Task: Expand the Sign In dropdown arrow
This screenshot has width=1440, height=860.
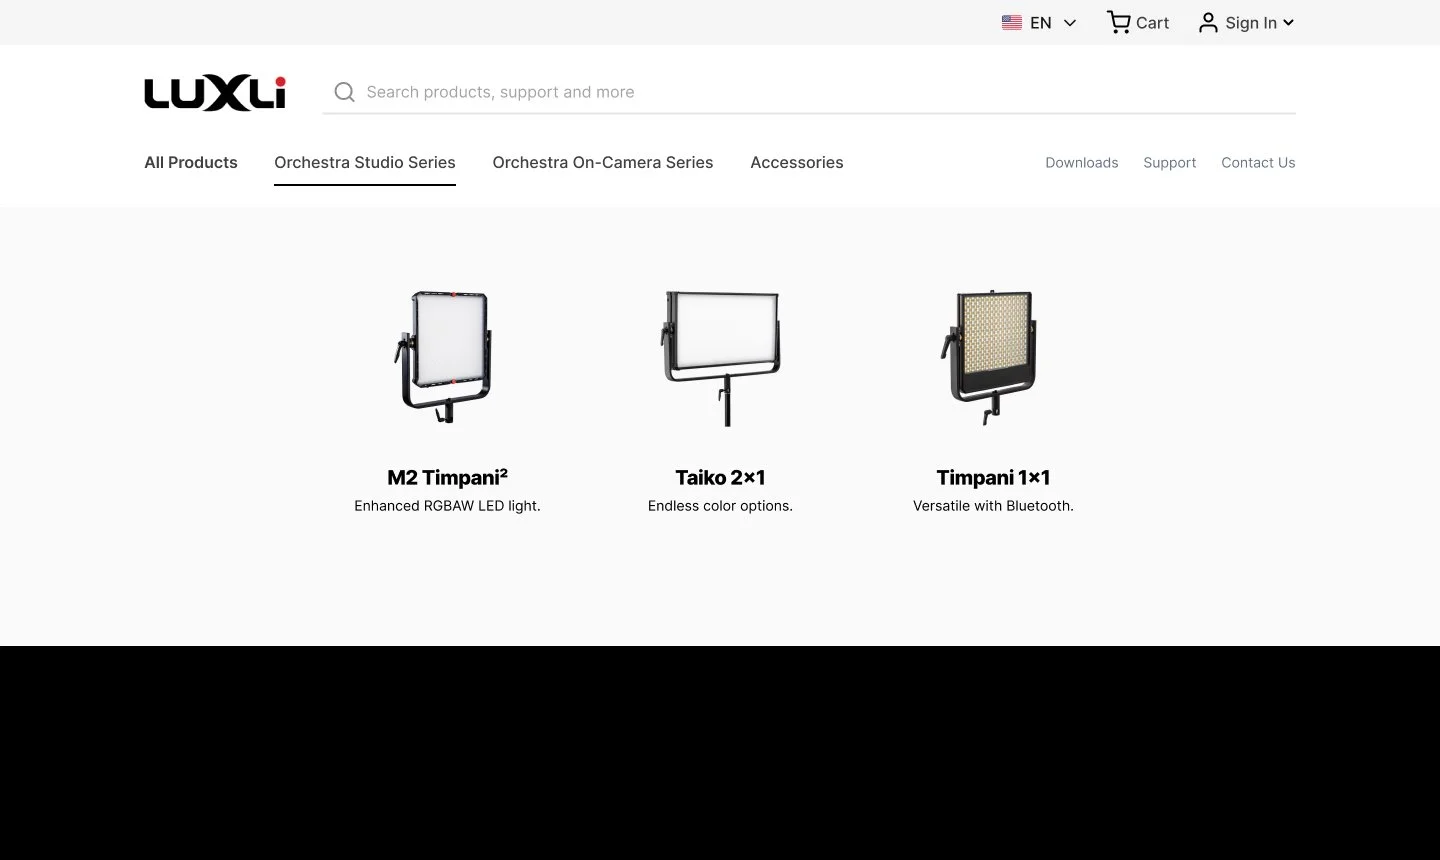Action: pyautogui.click(x=1288, y=22)
